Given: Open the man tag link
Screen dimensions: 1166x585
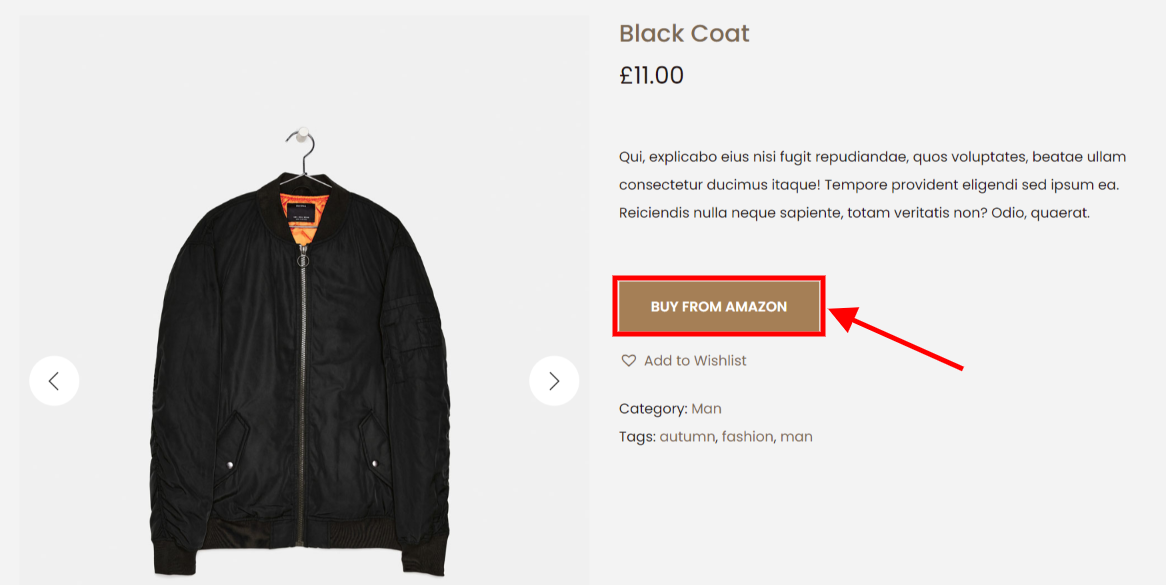Looking at the screenshot, I should (x=796, y=436).
